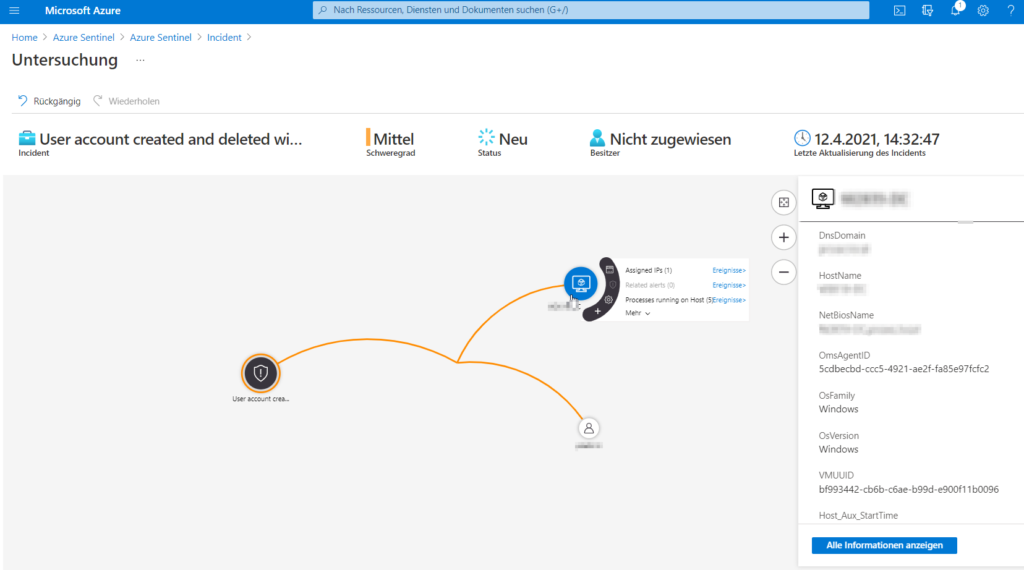1024x570 pixels.
Task: Open Ereignisse link for Processes running on Host
Action: [x=729, y=300]
